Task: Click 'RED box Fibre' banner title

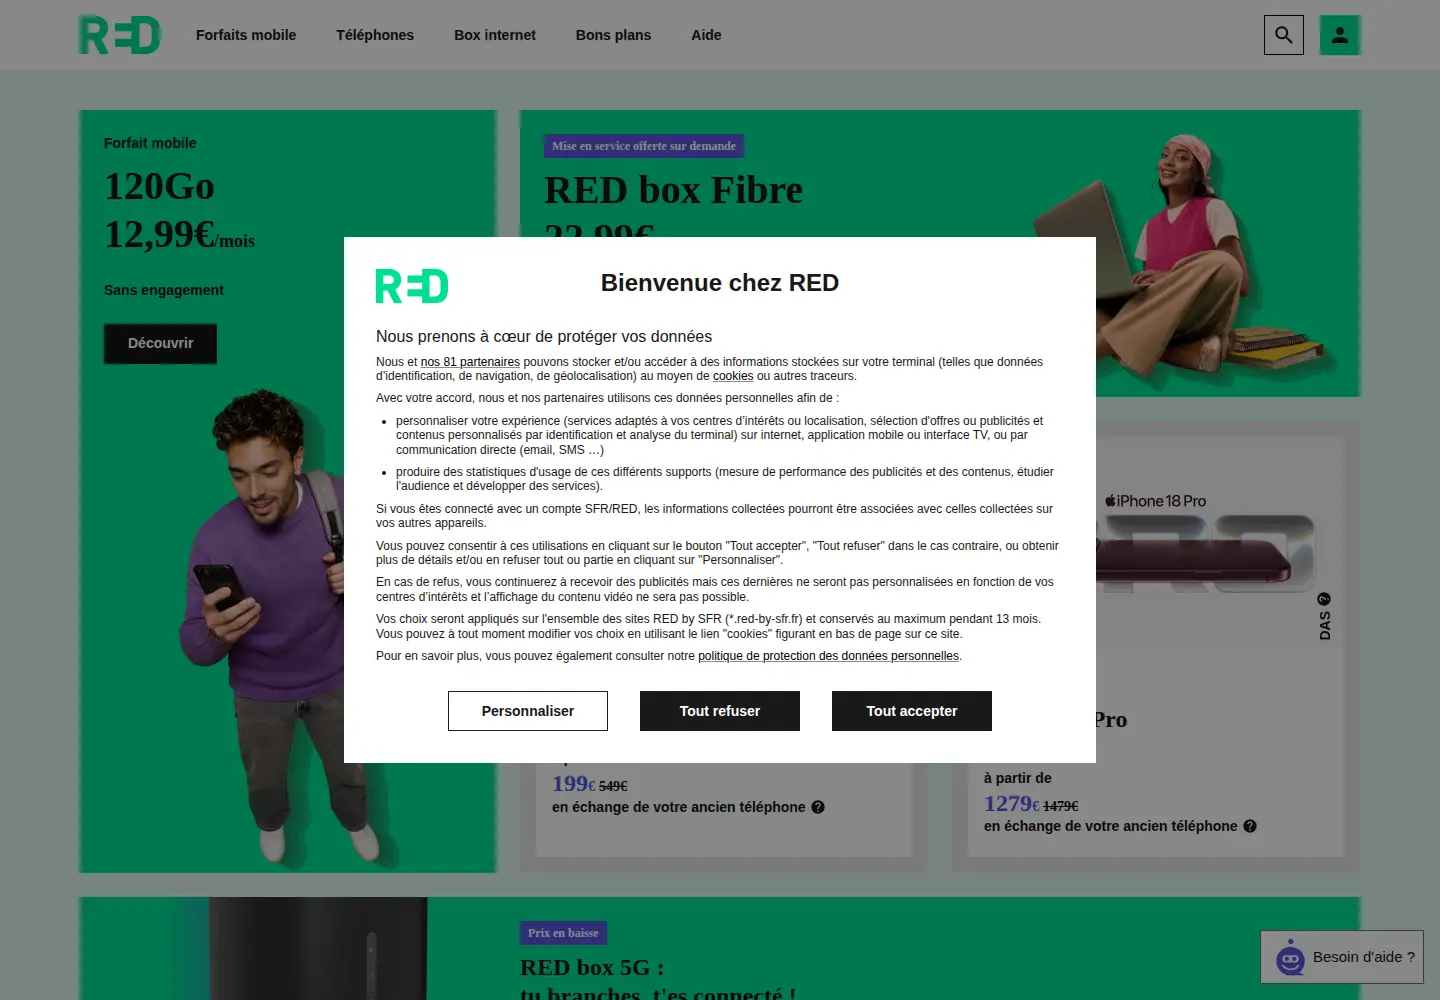Action: (673, 190)
